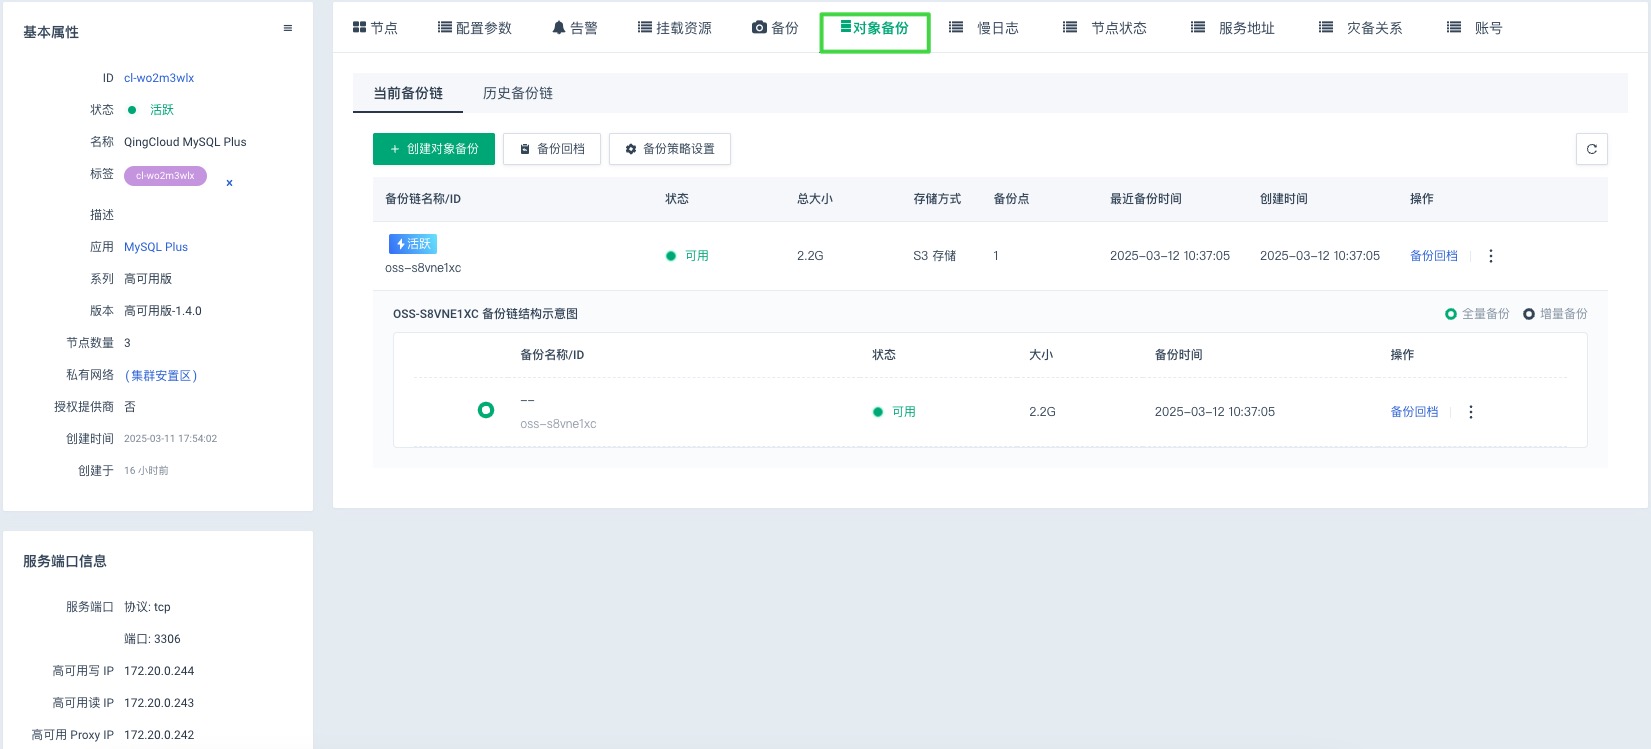The width and height of the screenshot is (1651, 749).
Task: Click the 高可用读 IP 172.20.0.243
Action: 159,703
